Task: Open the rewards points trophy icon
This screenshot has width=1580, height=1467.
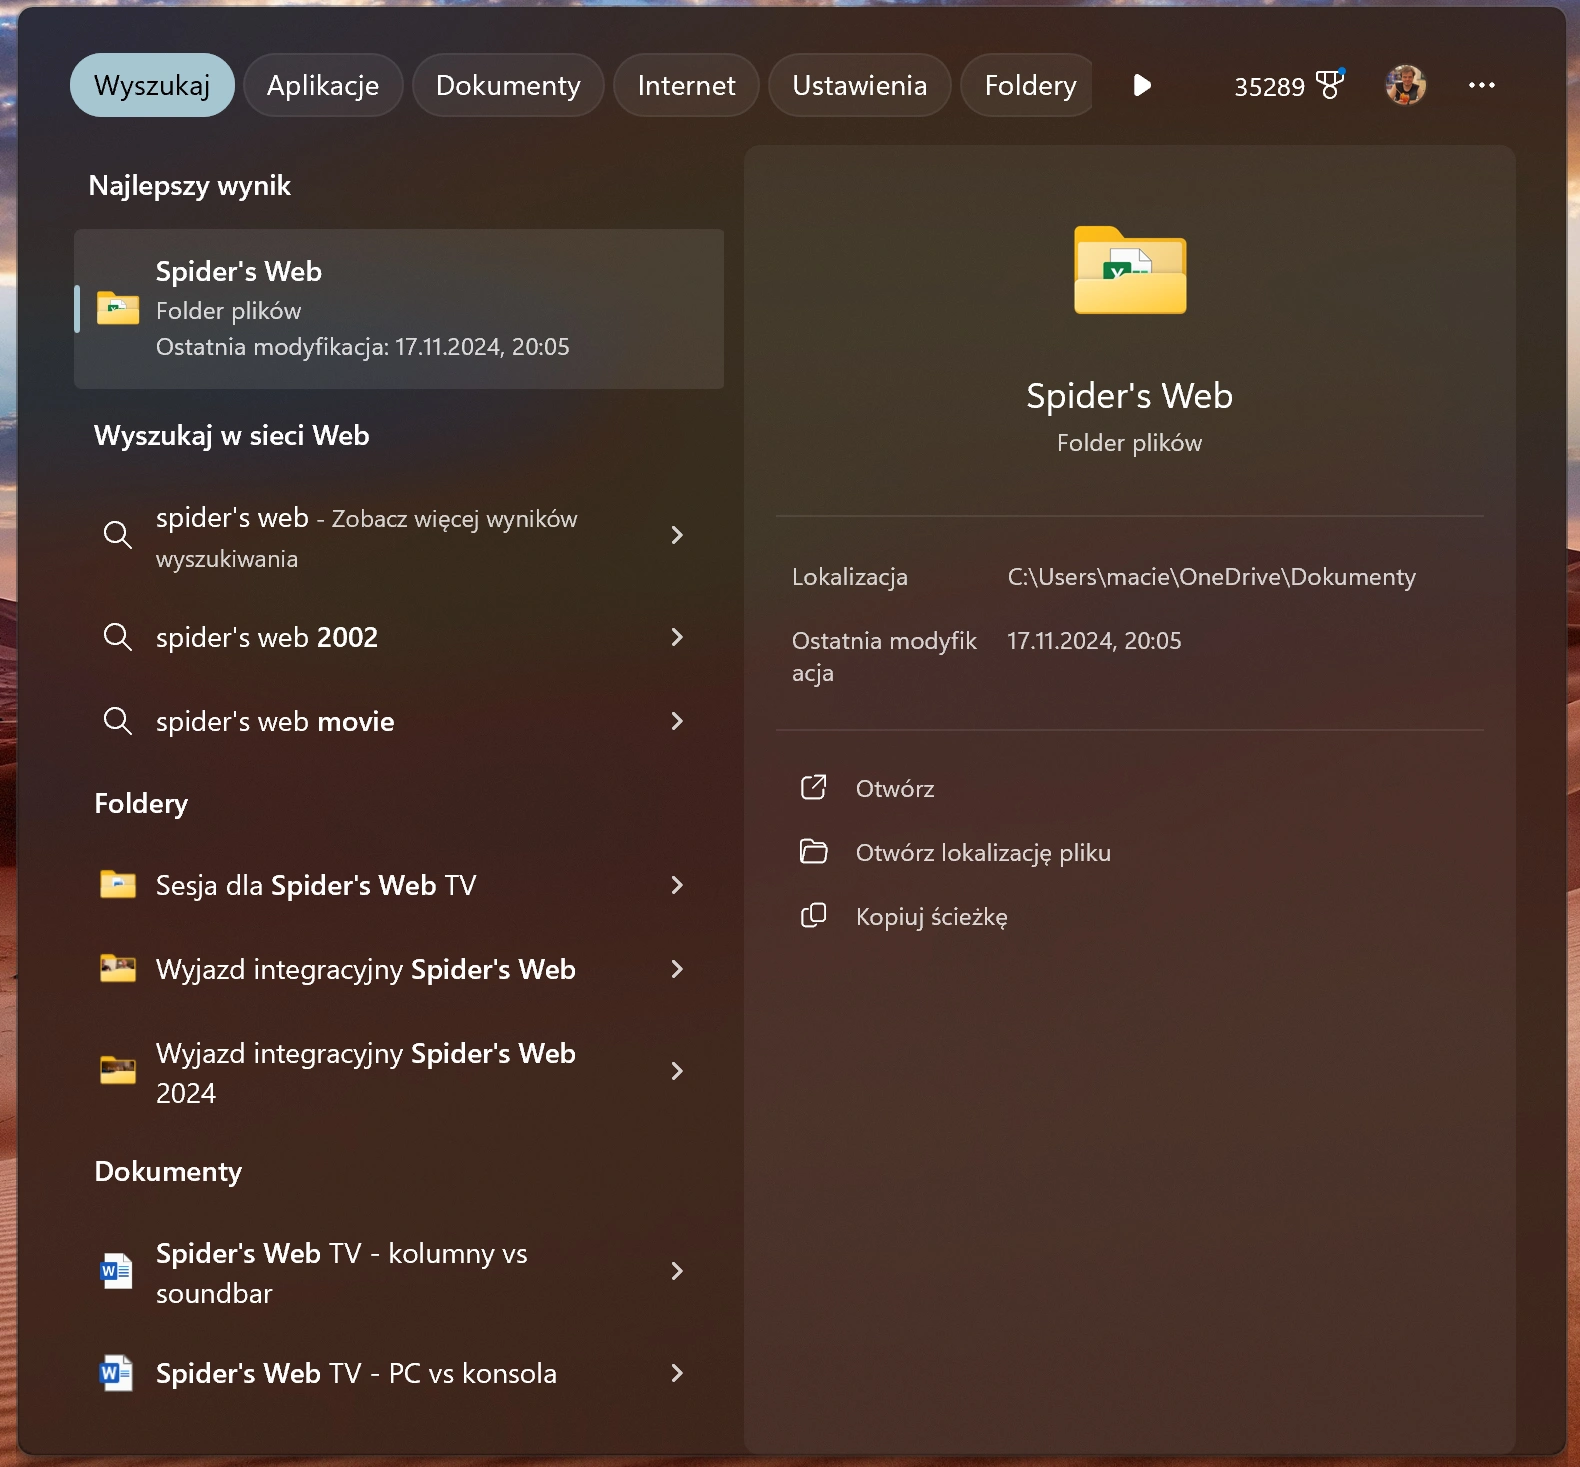Action: point(1330,84)
